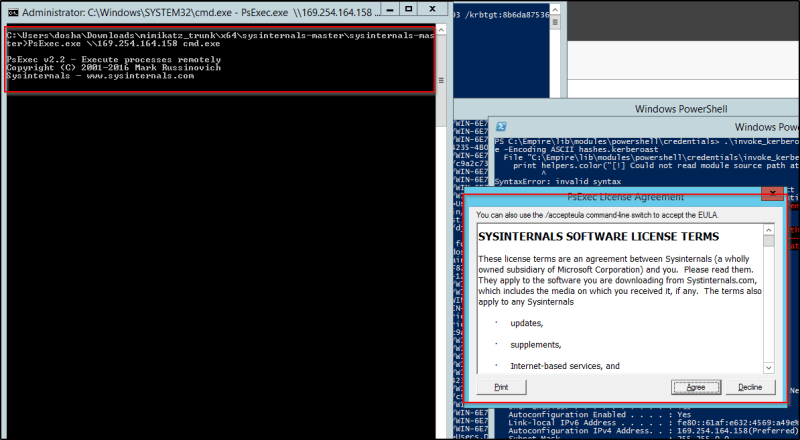Click the scroll up arrow beside the krbtgt console

point(555,9)
